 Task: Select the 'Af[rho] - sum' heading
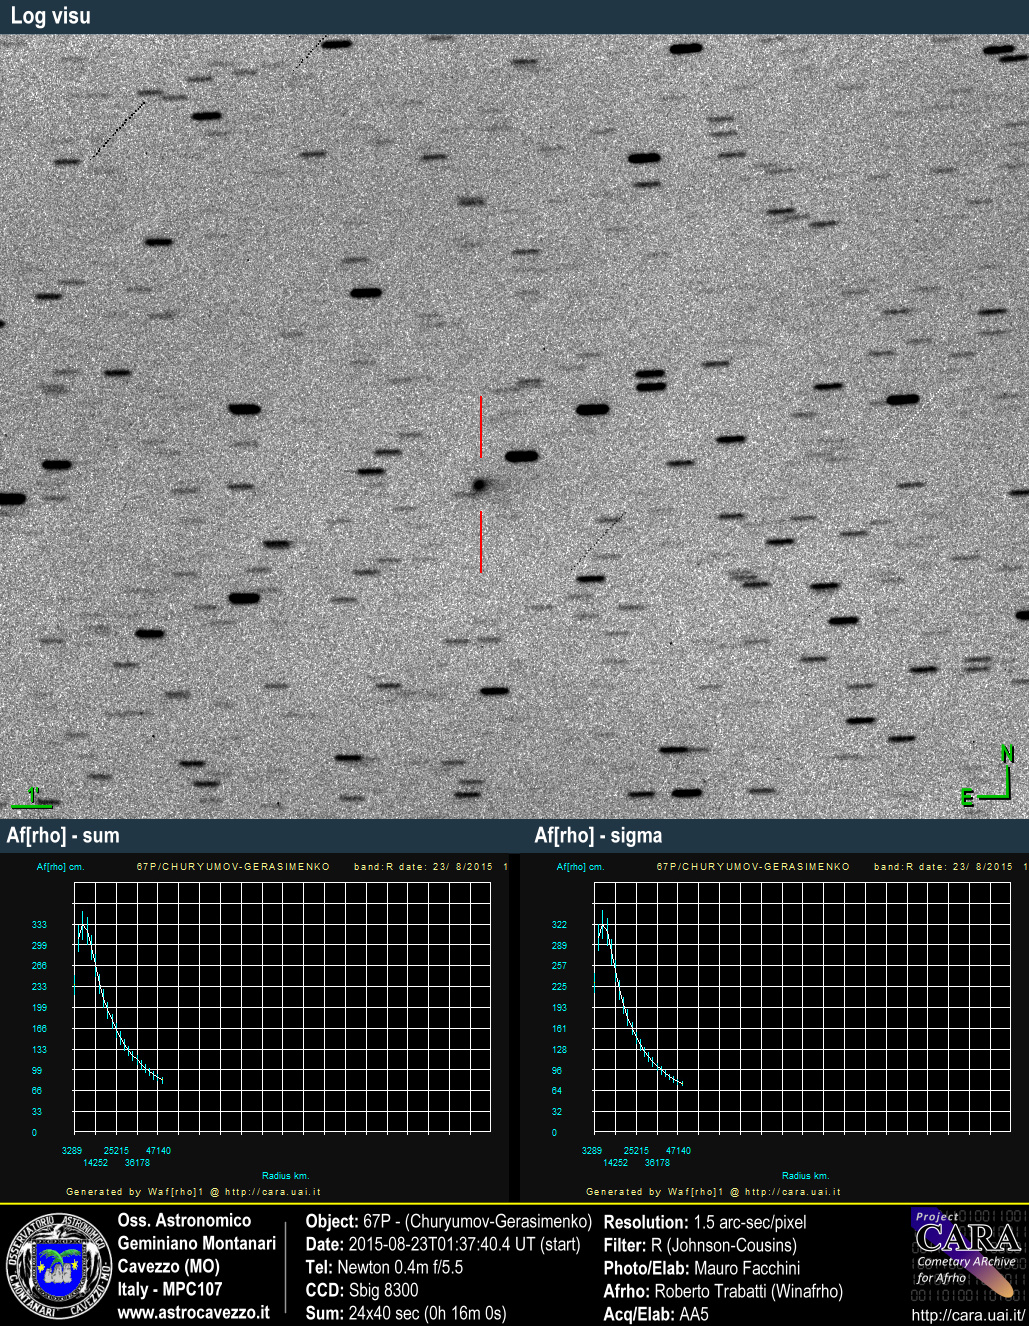click(63, 835)
